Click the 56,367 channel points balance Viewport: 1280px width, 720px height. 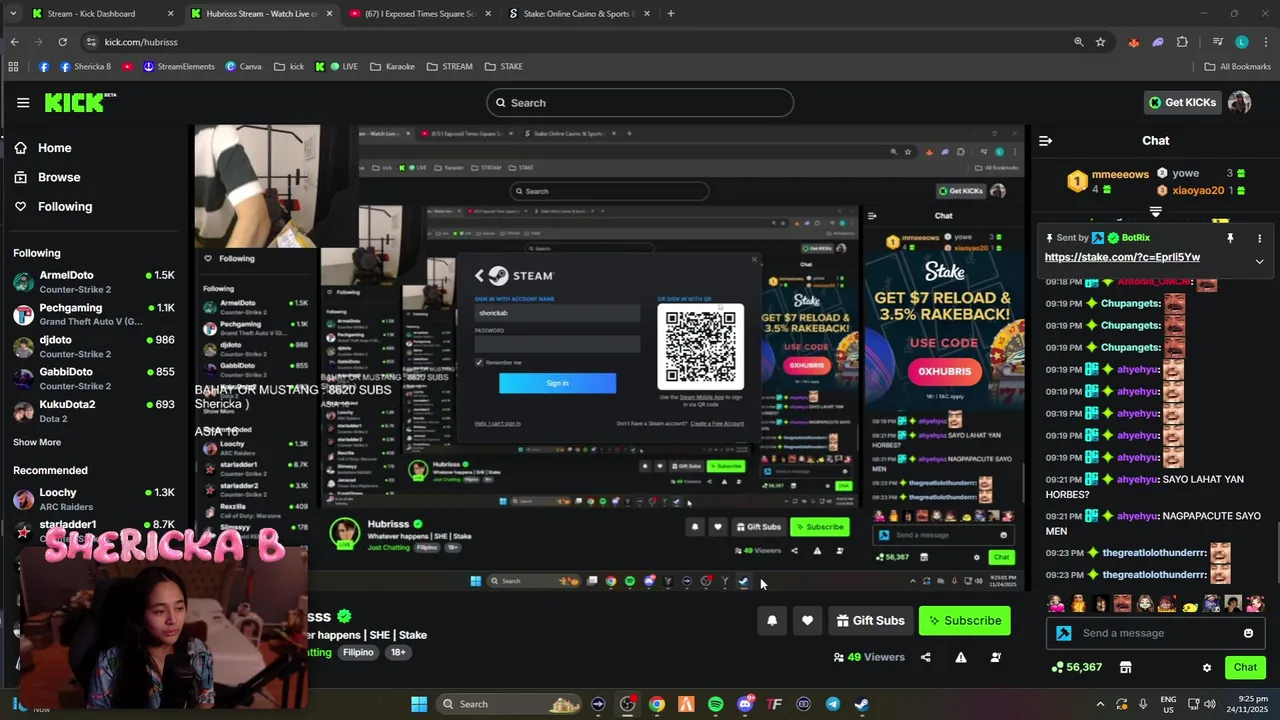pos(1077,667)
